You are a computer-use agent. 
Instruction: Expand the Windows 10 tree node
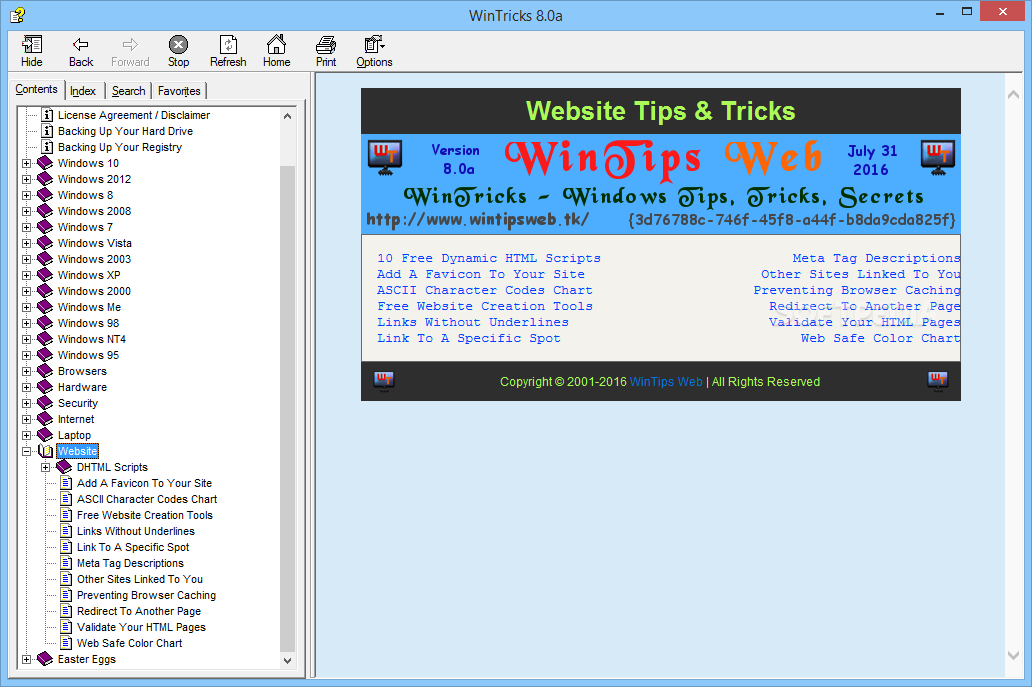click(26, 163)
